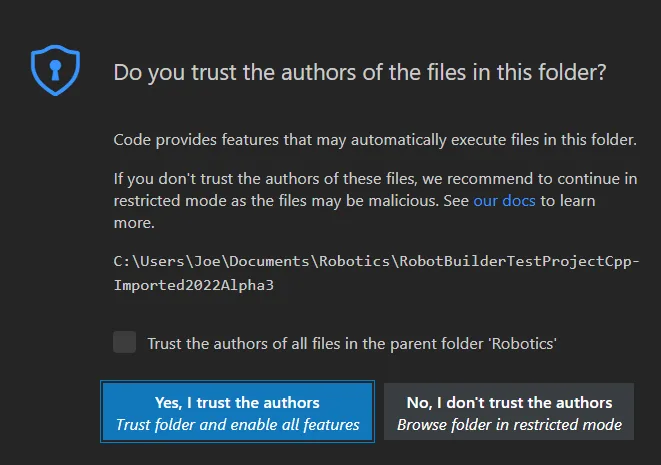
Task: Open the "our docs" link
Action: point(505,201)
